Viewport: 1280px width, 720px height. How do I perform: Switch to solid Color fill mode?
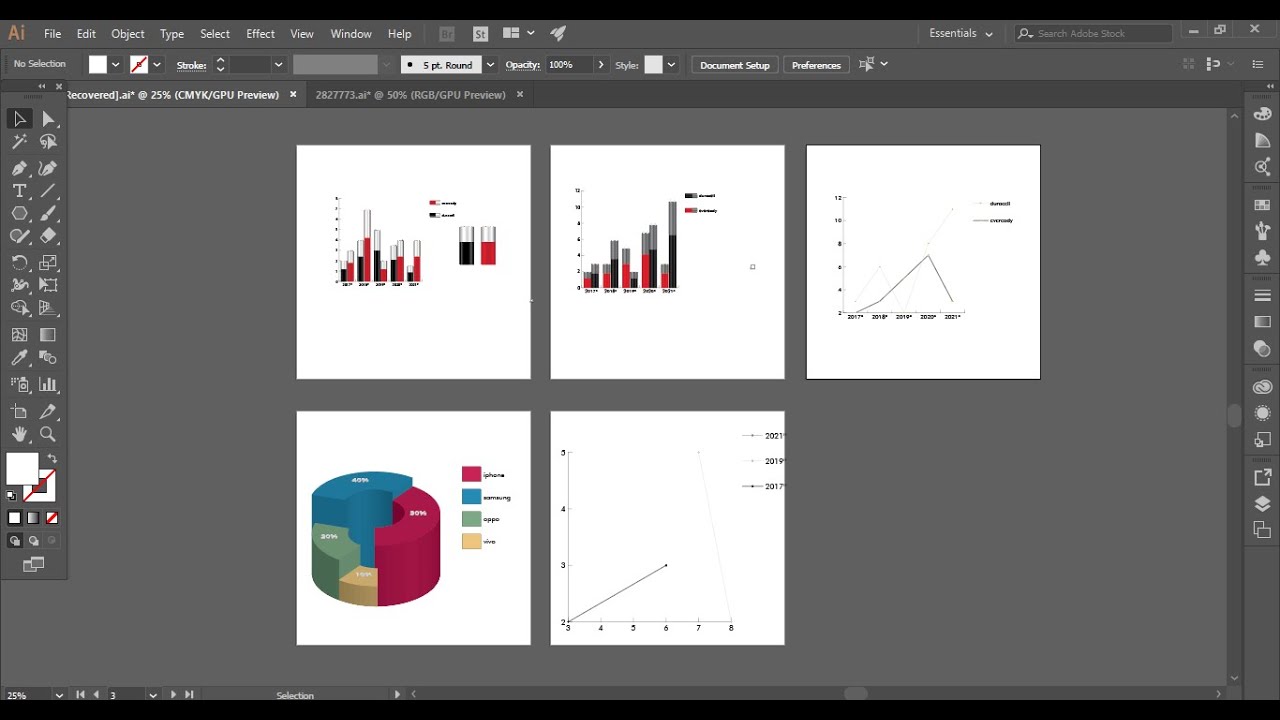14,518
